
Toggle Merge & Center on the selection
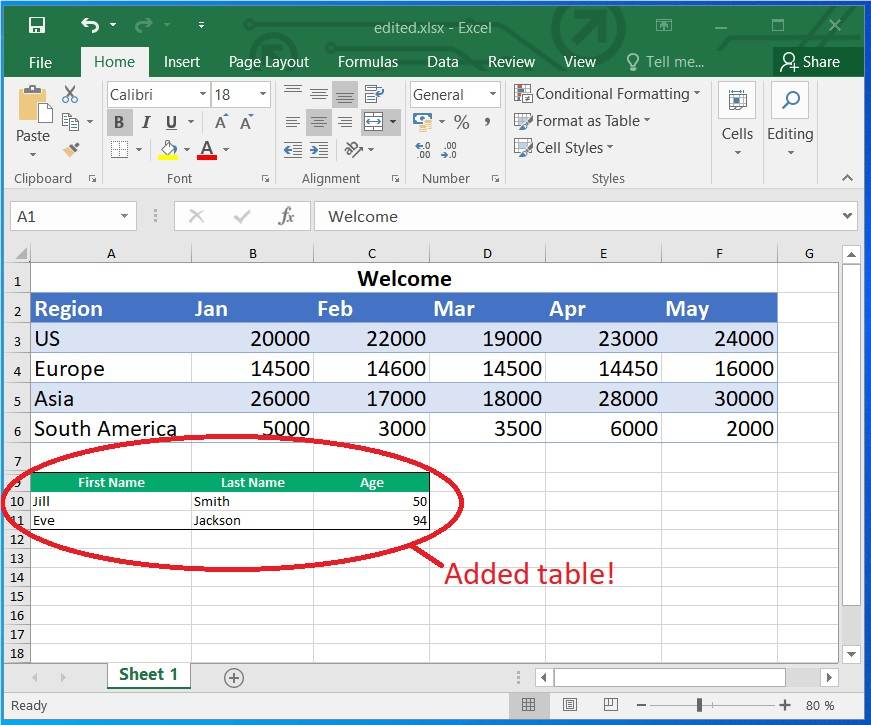click(x=371, y=121)
